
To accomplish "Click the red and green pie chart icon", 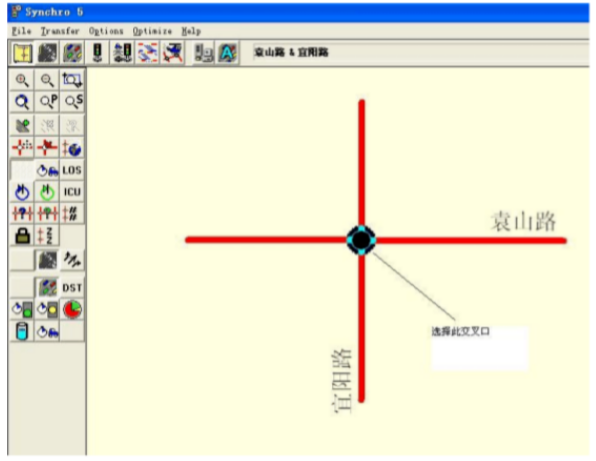I will point(72,310).
